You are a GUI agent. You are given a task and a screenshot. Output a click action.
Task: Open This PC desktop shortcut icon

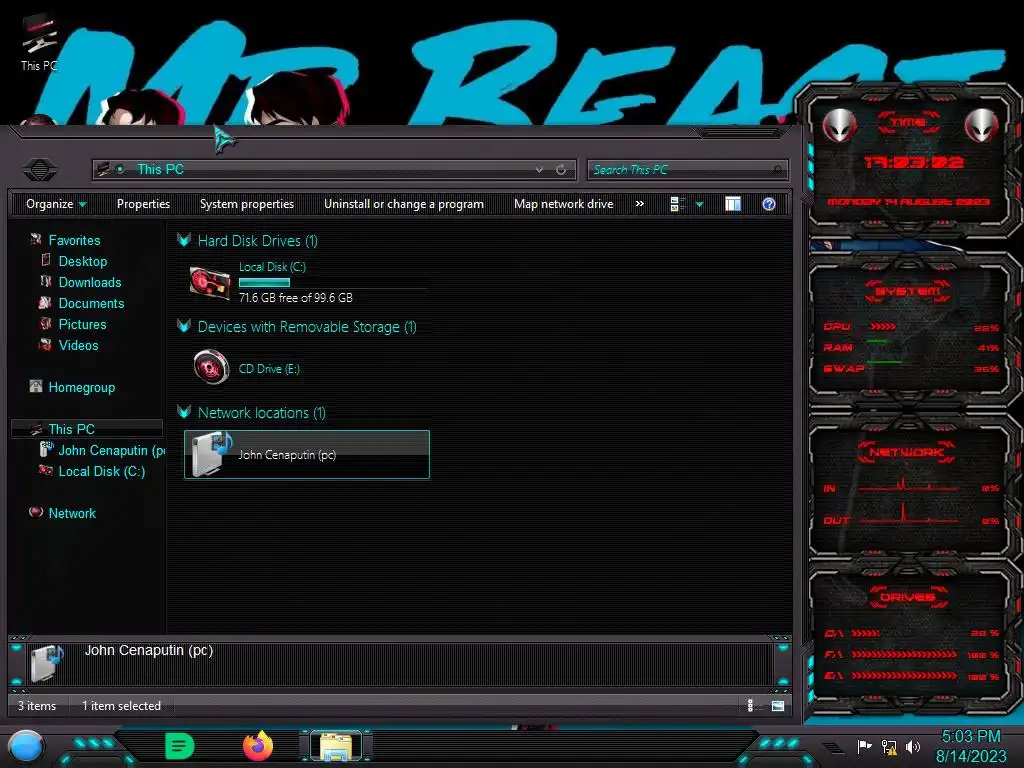coord(38,43)
